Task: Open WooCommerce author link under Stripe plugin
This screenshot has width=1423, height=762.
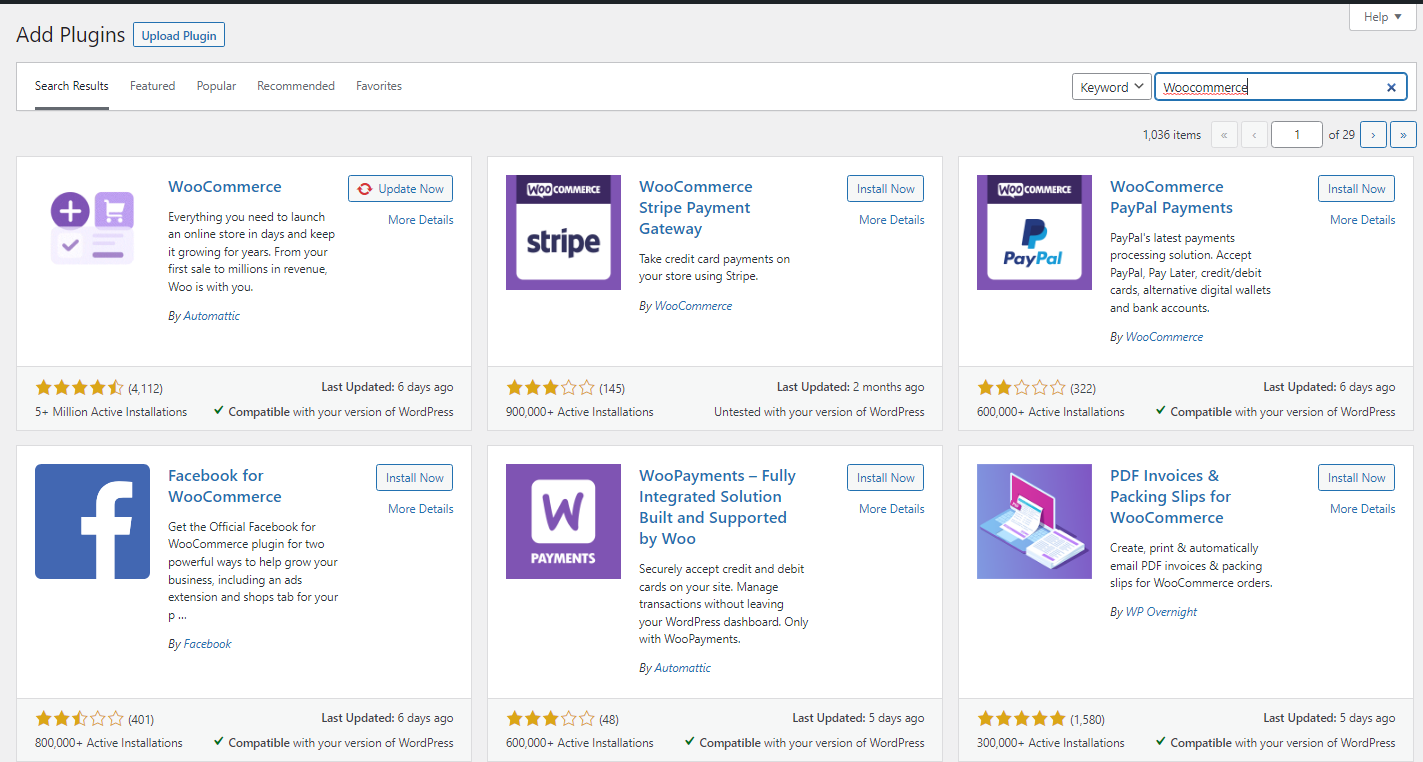Action: 693,306
